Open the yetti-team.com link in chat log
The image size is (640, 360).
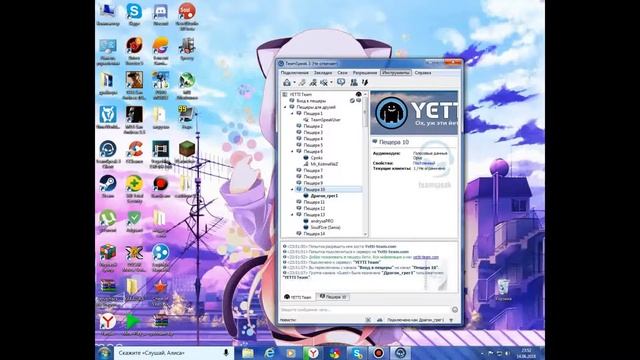click(426, 257)
